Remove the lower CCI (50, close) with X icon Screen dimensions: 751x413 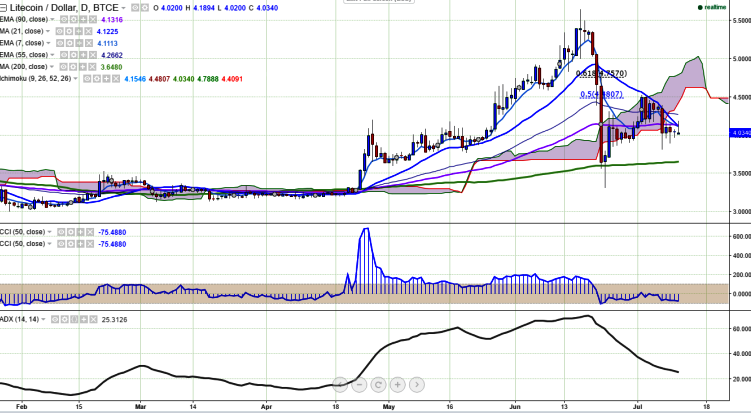pos(90,244)
